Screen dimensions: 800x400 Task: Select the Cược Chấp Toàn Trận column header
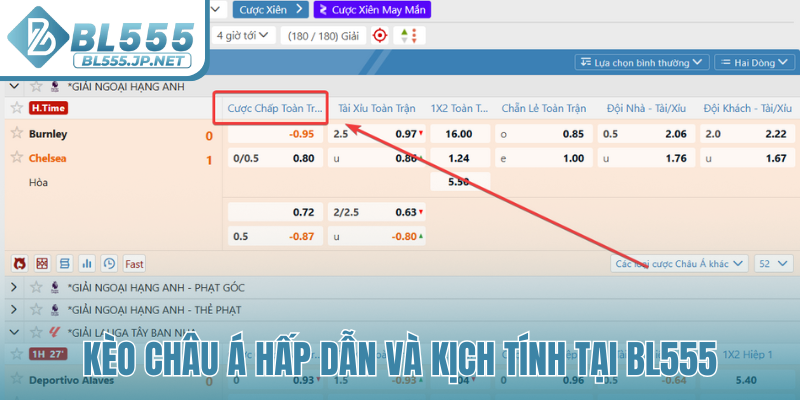(275, 108)
